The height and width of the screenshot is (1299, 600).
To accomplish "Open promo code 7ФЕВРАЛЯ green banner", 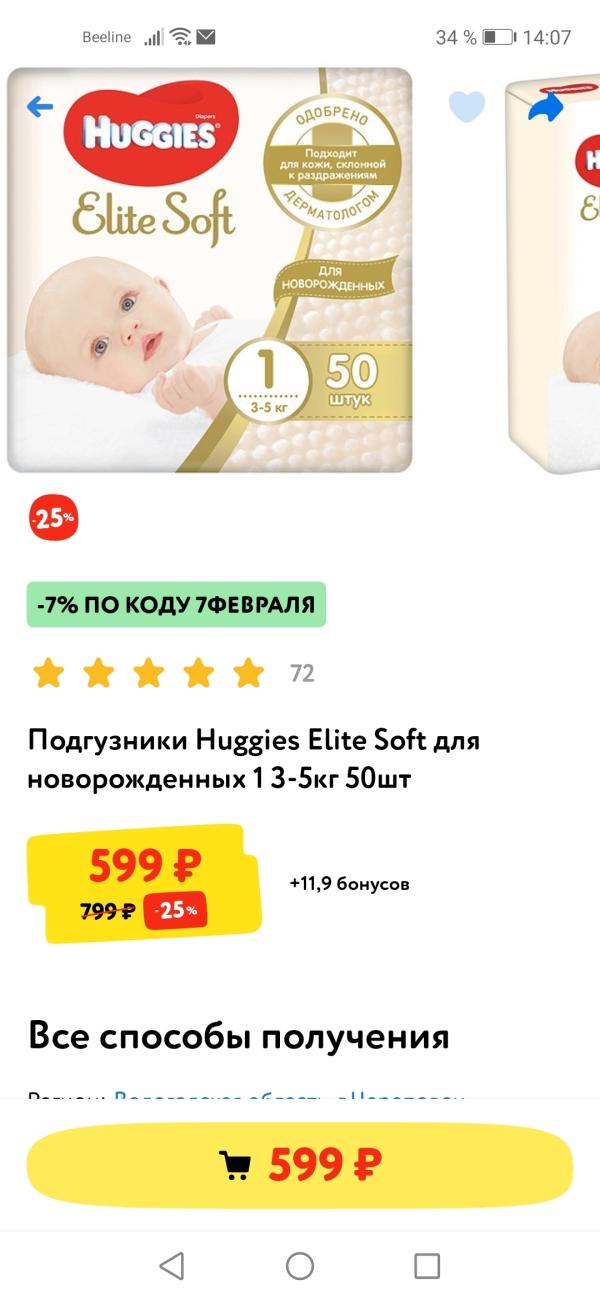I will tap(176, 604).
